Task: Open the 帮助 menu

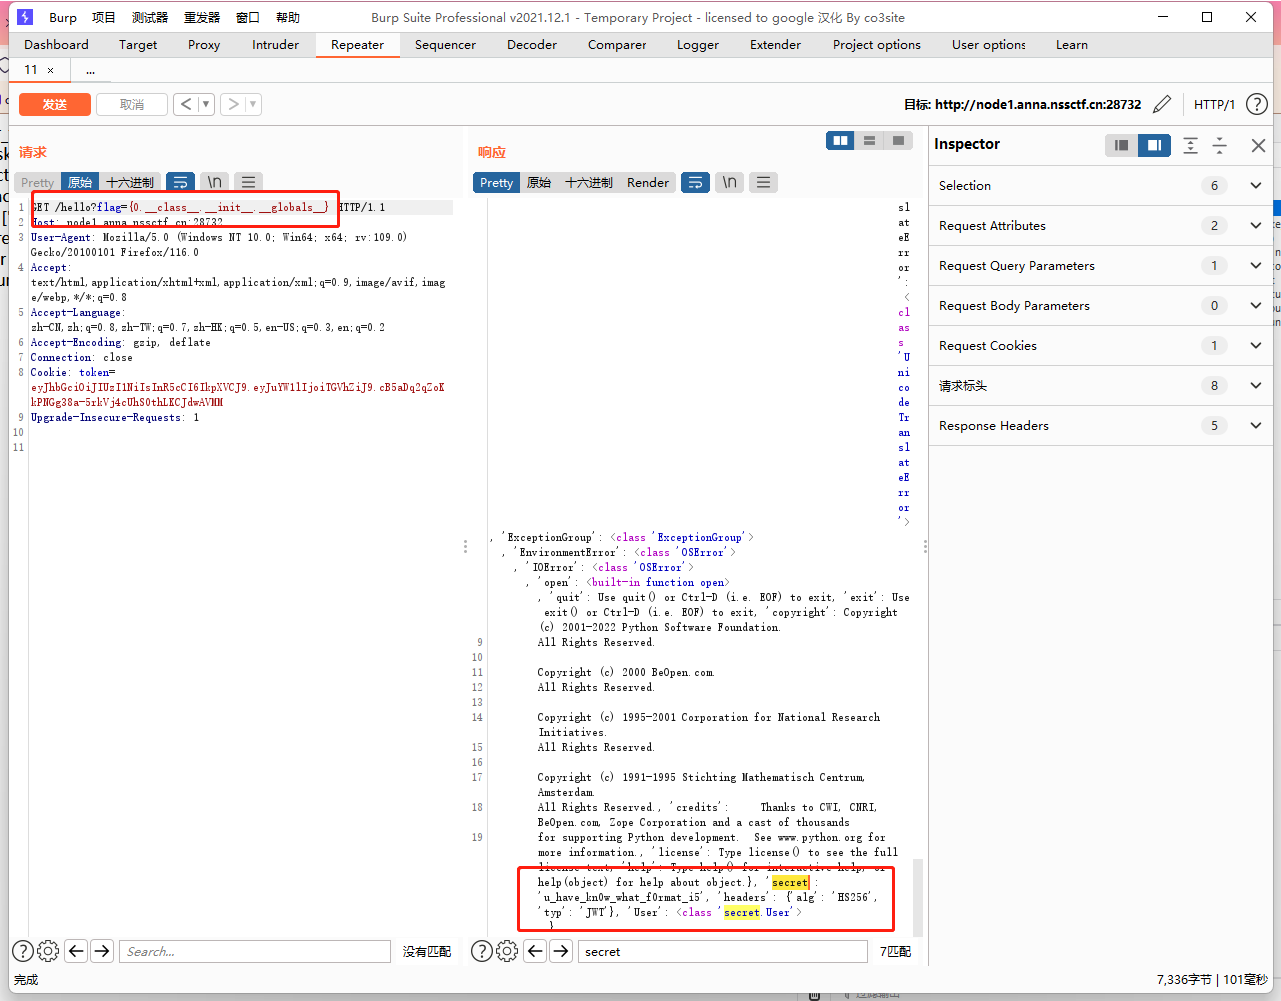Action: pyautogui.click(x=288, y=17)
